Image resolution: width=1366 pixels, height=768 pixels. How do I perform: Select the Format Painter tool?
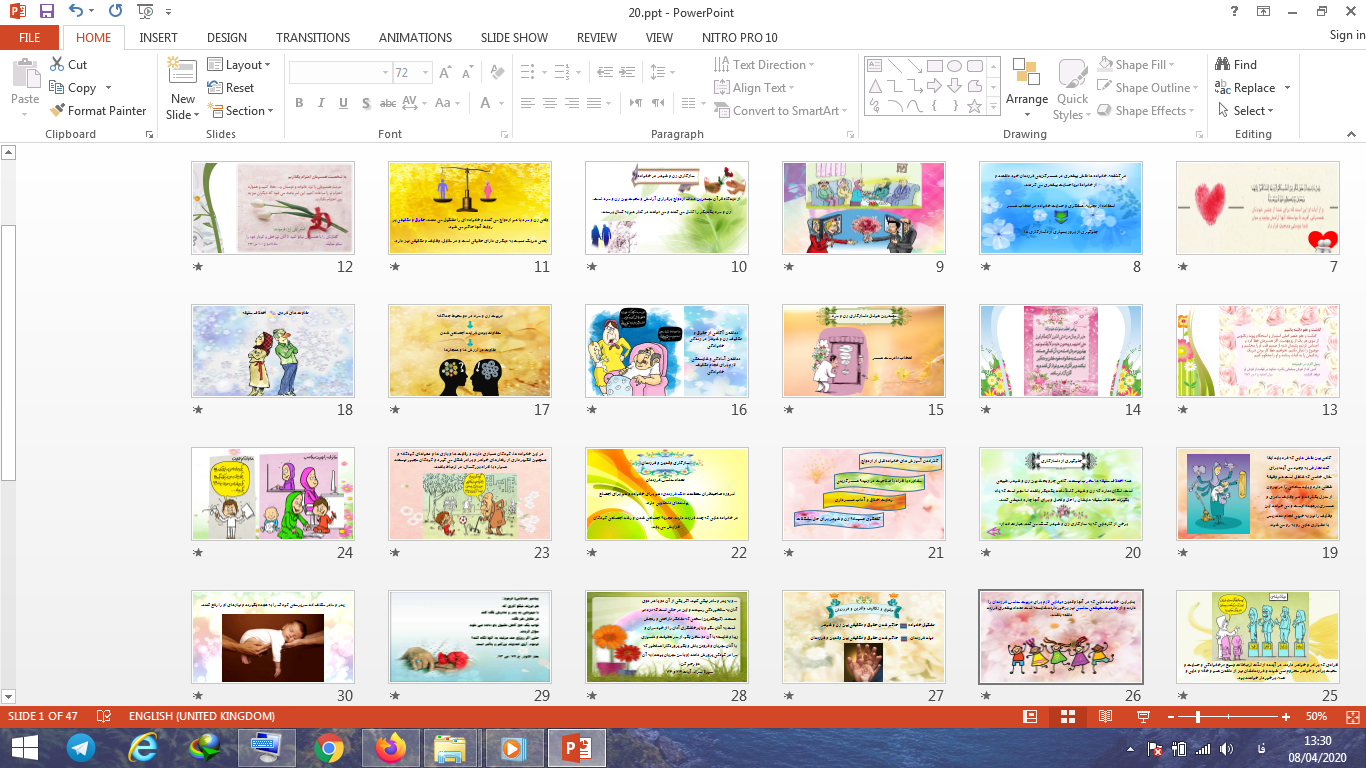(98, 111)
